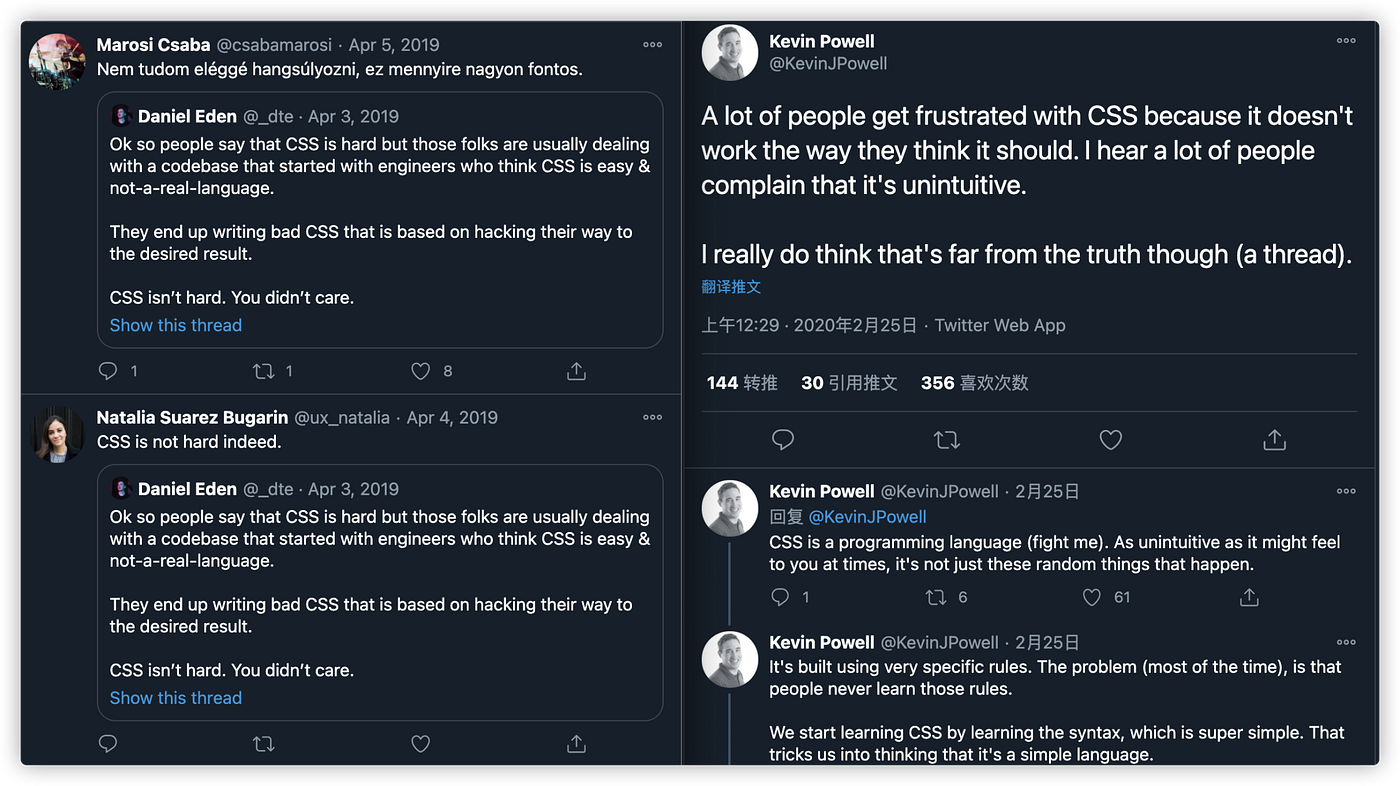The image size is (1400, 786).
Task: View the 356 喜欢次数 likes list
Action: coord(974,383)
